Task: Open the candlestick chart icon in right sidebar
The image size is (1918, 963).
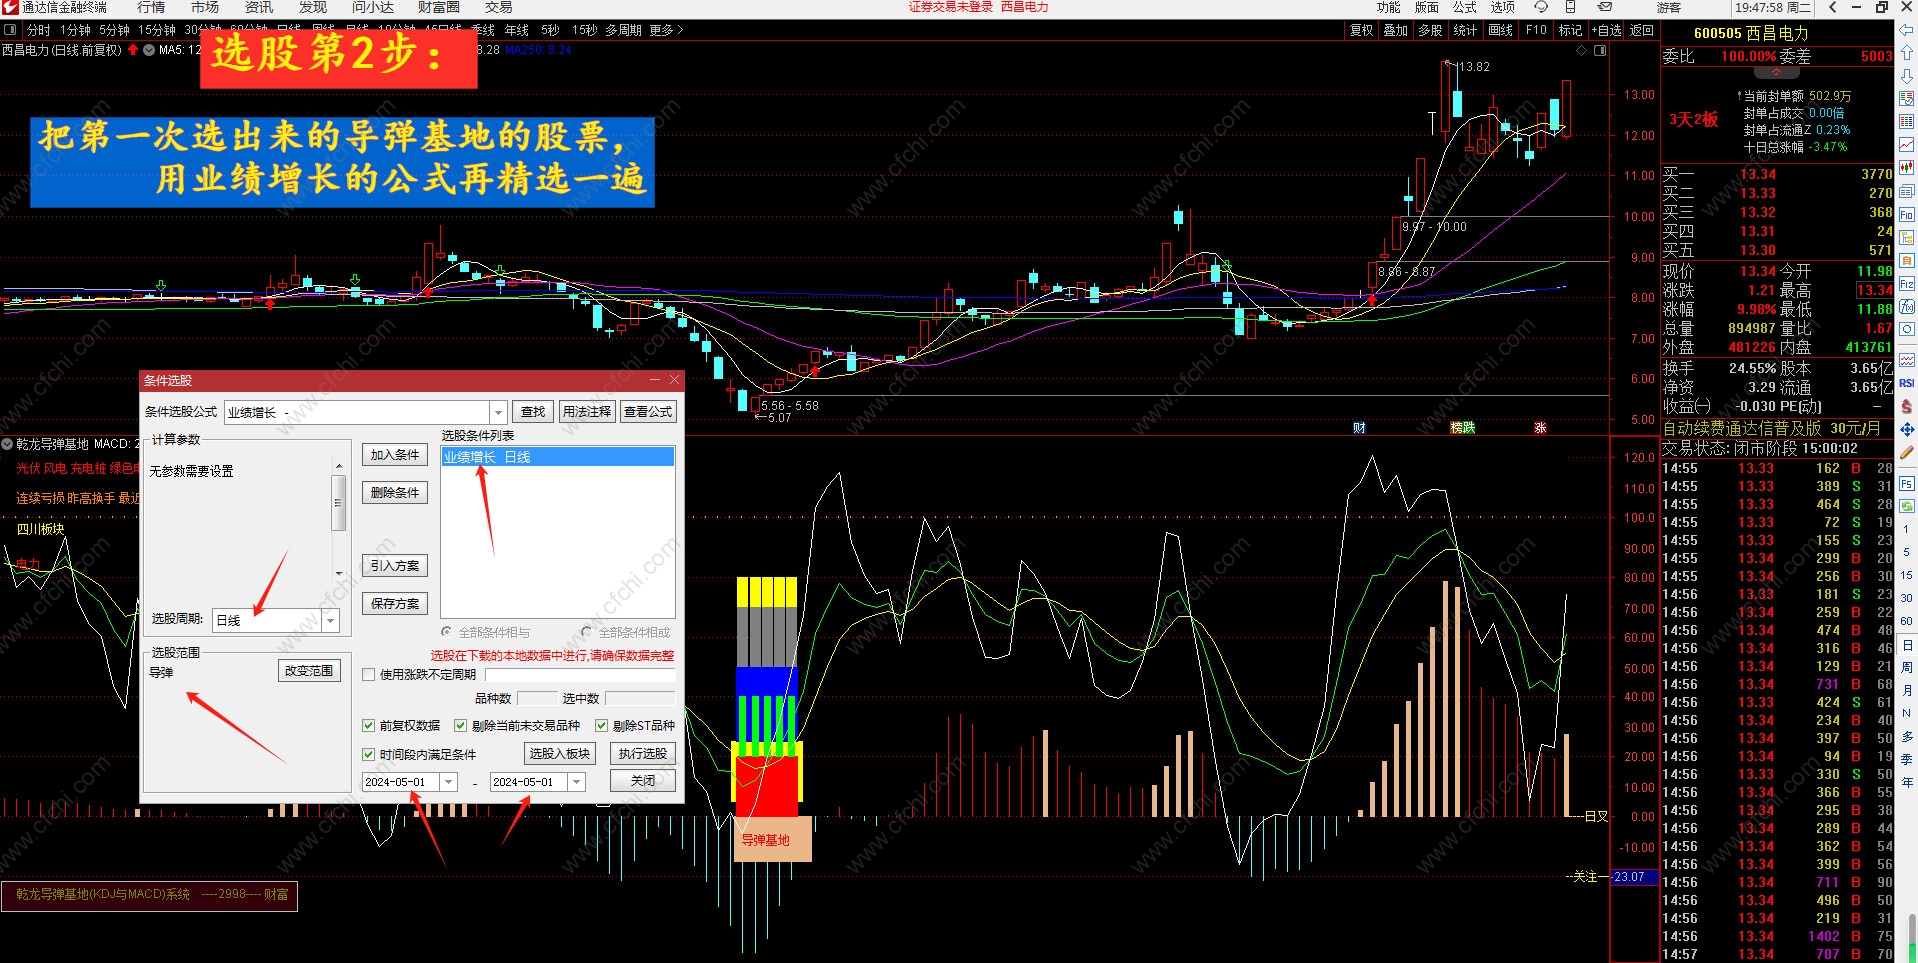Action: pos(1907,168)
